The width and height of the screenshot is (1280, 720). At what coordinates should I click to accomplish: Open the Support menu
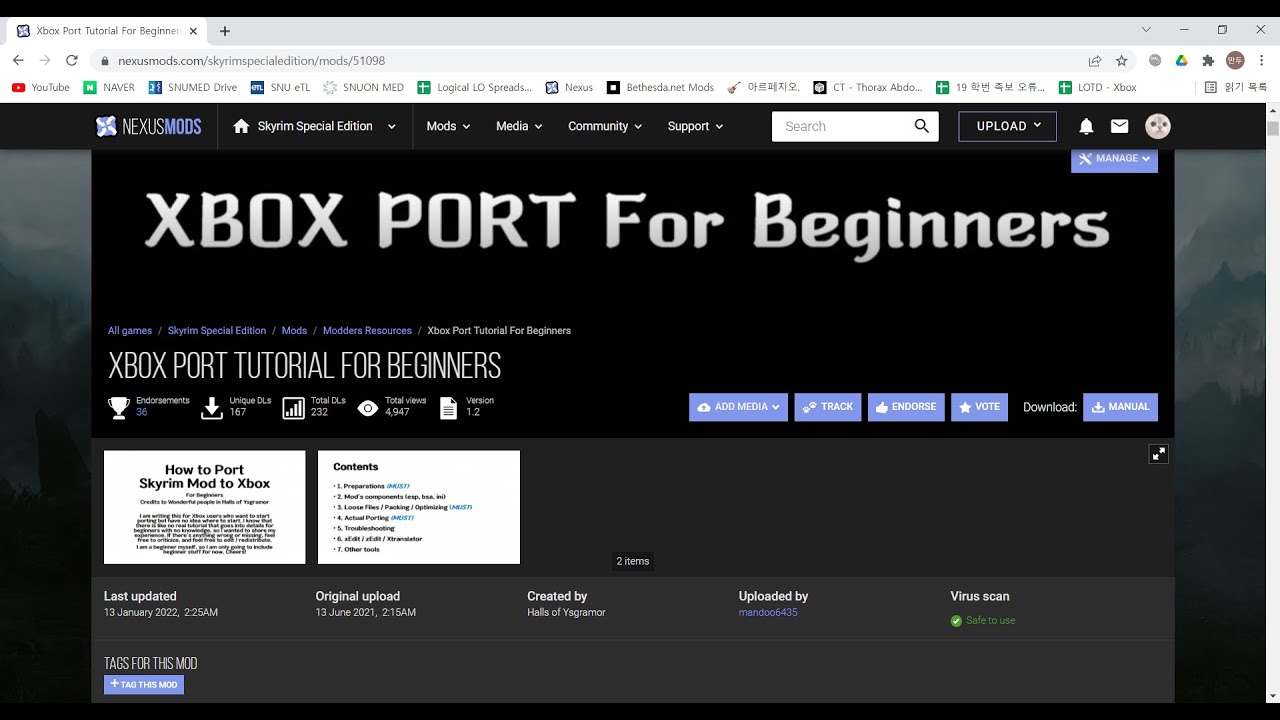point(695,126)
